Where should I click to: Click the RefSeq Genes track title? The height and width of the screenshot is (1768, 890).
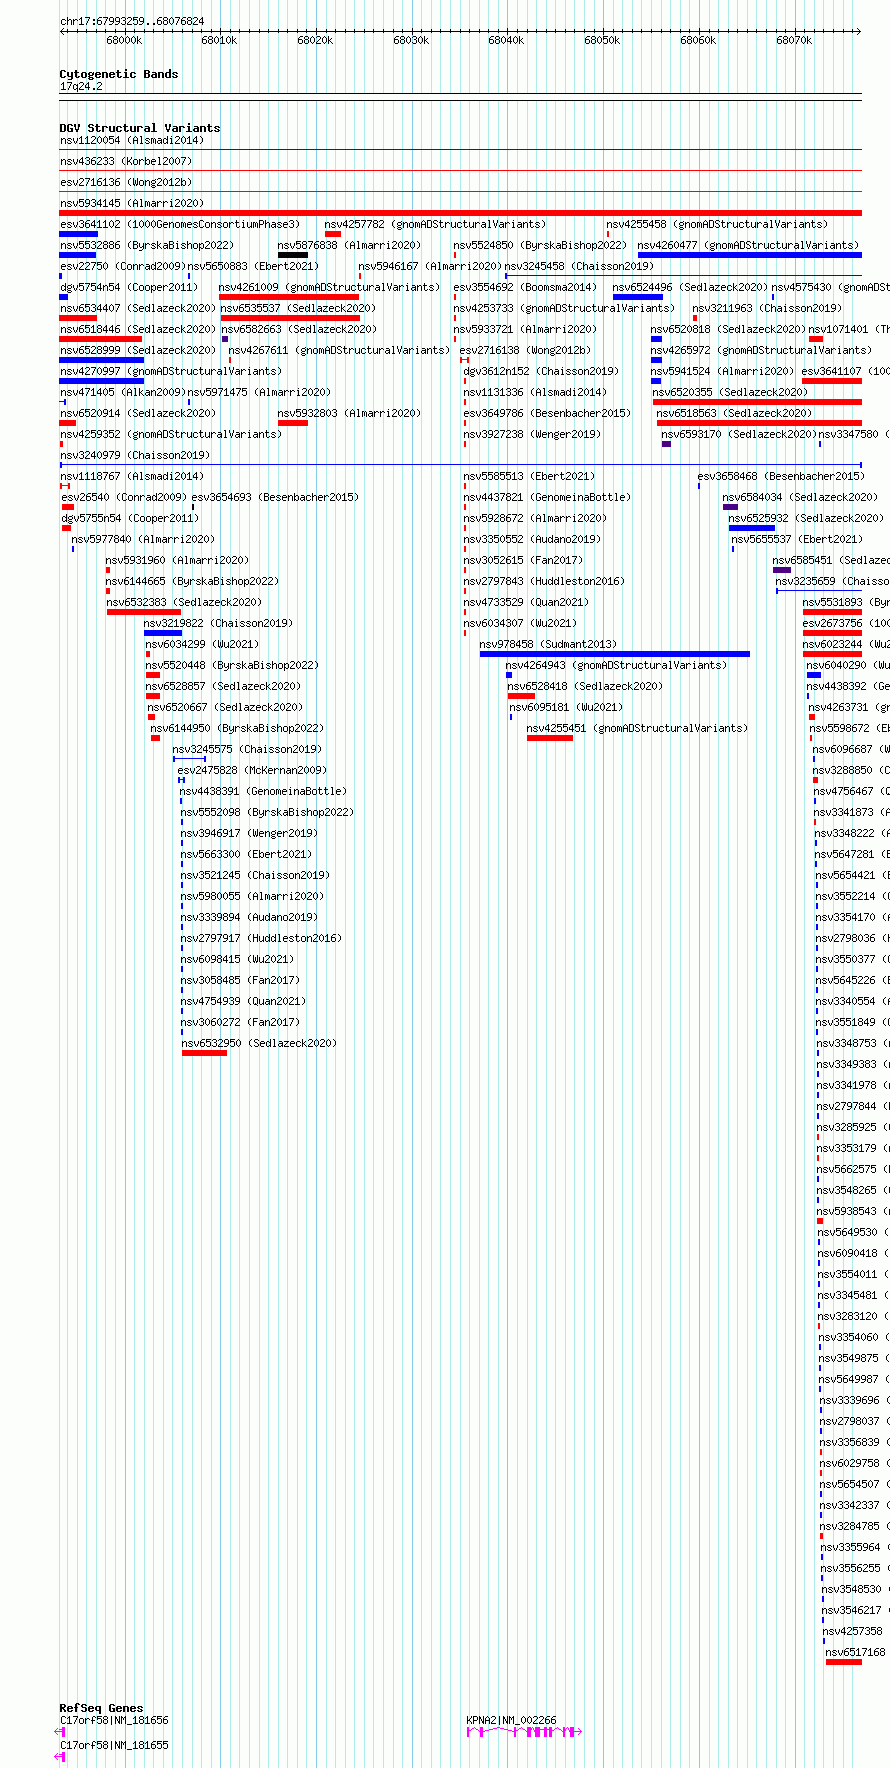click(101, 1708)
